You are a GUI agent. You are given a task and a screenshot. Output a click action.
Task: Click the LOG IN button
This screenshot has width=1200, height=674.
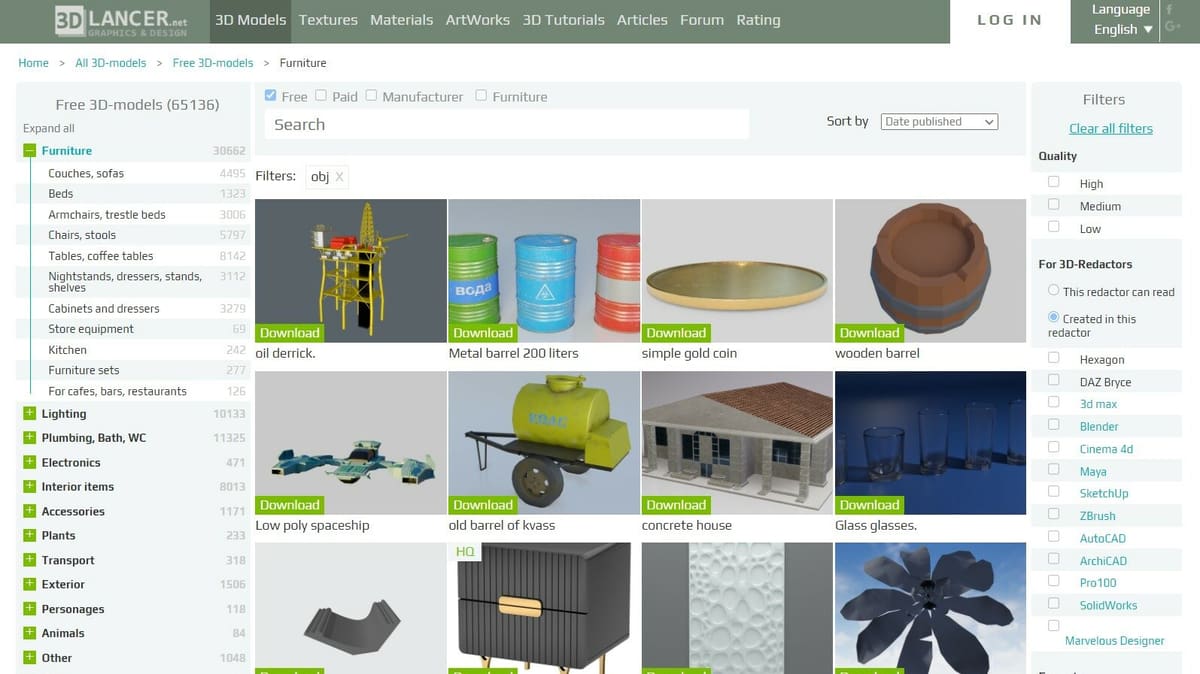tap(1009, 20)
